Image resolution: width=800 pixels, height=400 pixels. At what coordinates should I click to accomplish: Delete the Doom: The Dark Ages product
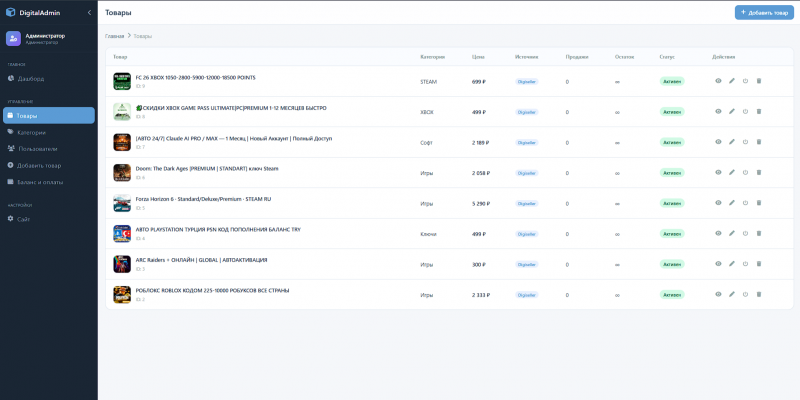pyautogui.click(x=759, y=172)
